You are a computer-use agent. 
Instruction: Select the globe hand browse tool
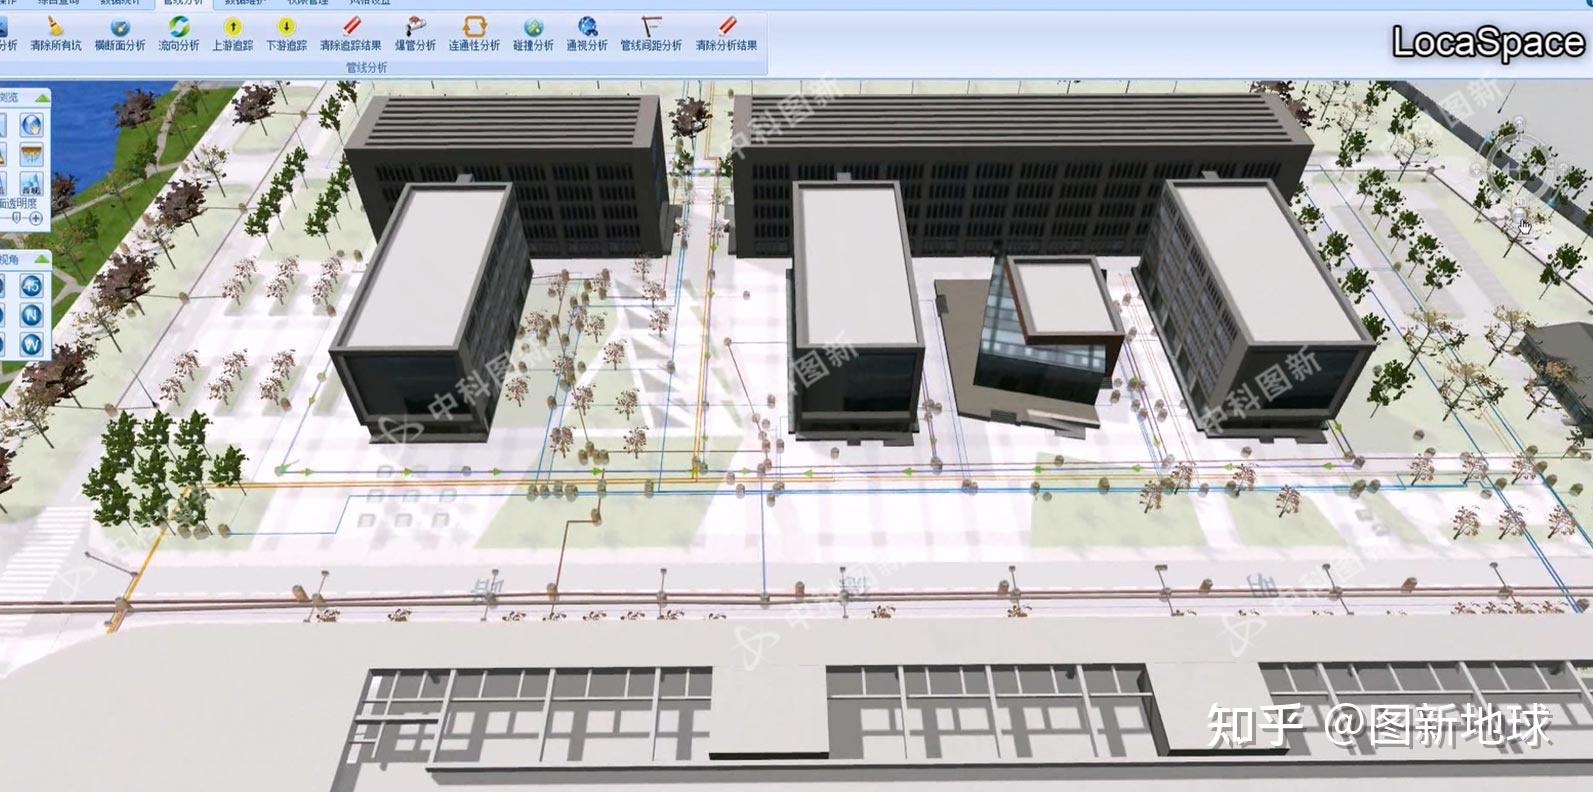pos(32,124)
